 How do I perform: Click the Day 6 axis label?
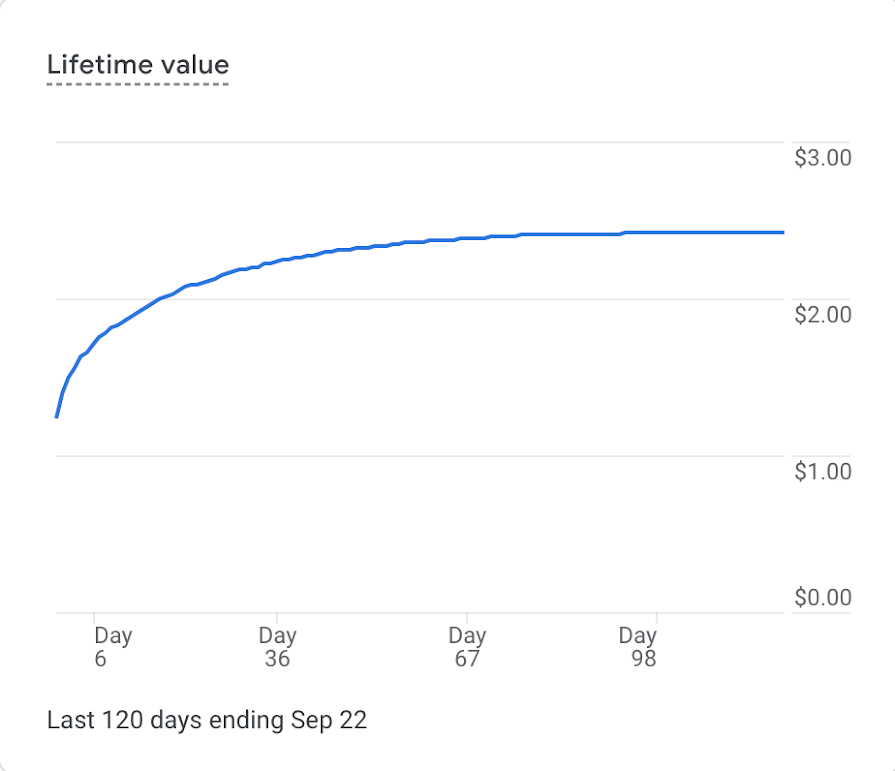[112, 647]
